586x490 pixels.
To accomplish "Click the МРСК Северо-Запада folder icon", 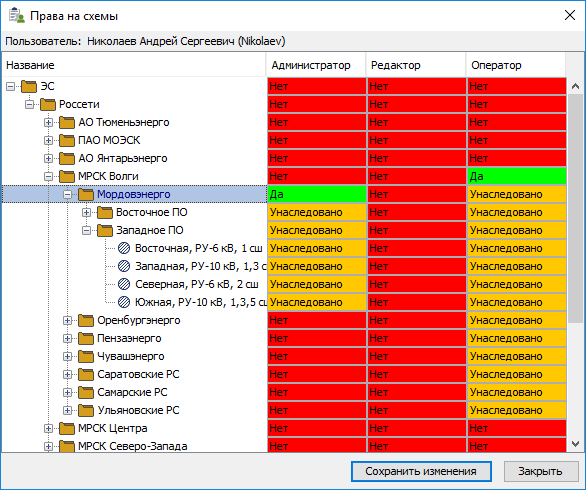I will pyautogui.click(x=67, y=446).
